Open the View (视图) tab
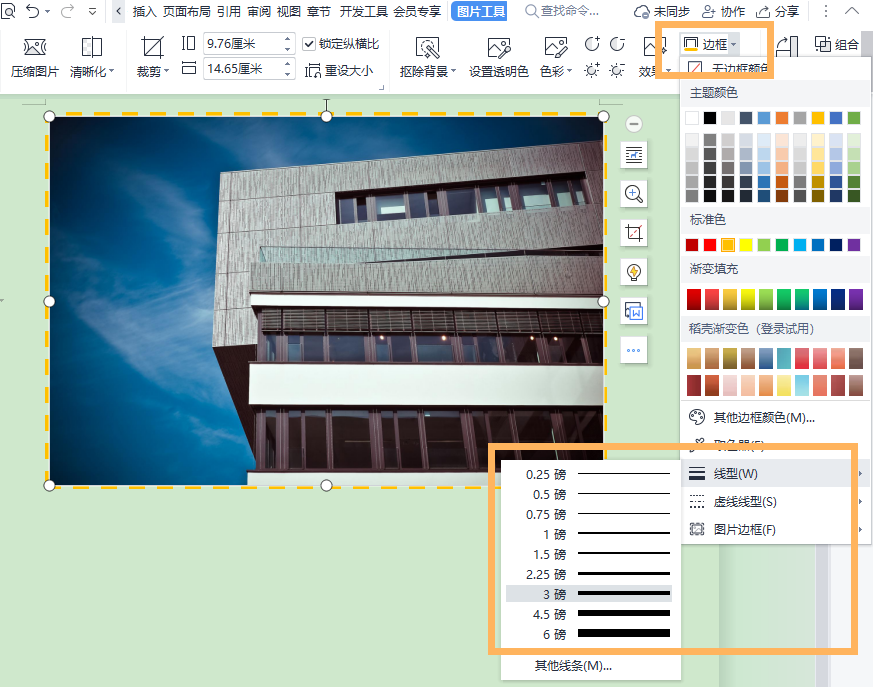The width and height of the screenshot is (873, 687). pyautogui.click(x=289, y=11)
